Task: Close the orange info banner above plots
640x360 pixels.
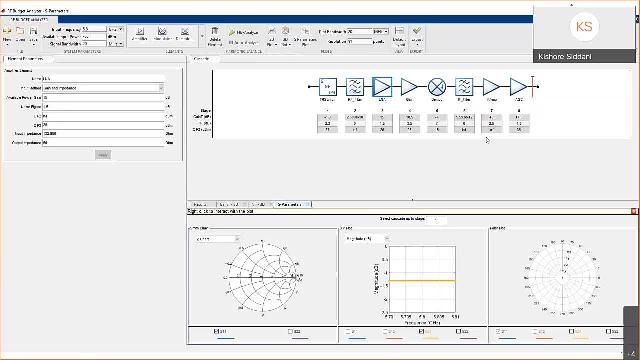Action: pos(634,211)
